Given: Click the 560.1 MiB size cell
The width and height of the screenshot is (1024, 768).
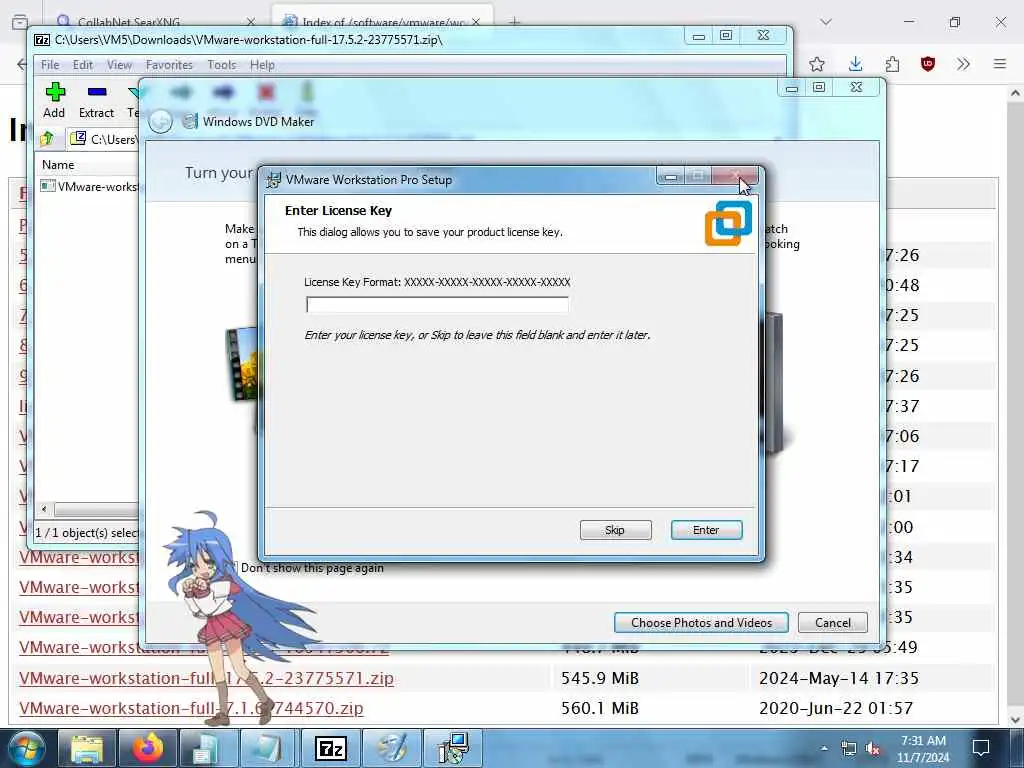Looking at the screenshot, I should 599,708.
